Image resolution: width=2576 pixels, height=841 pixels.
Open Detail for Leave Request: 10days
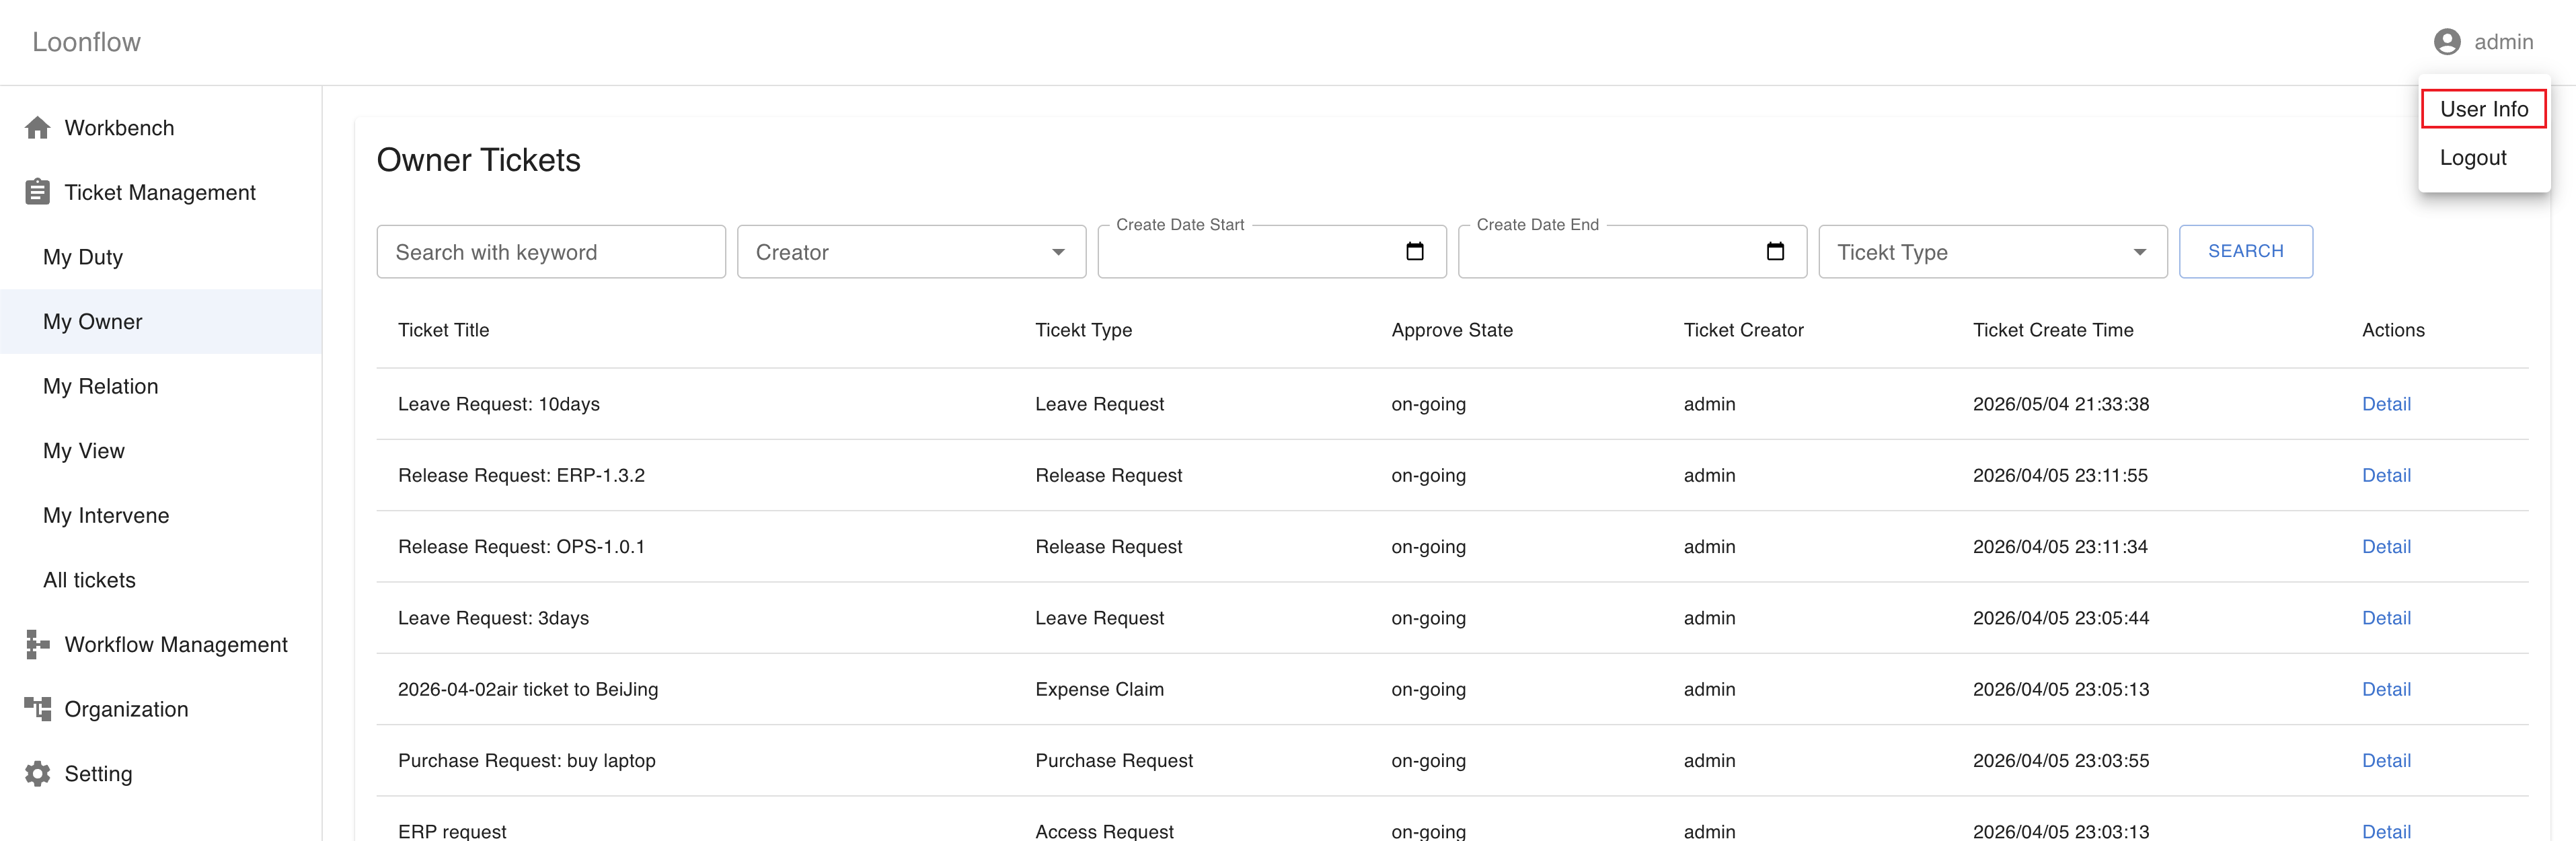pyautogui.click(x=2386, y=404)
